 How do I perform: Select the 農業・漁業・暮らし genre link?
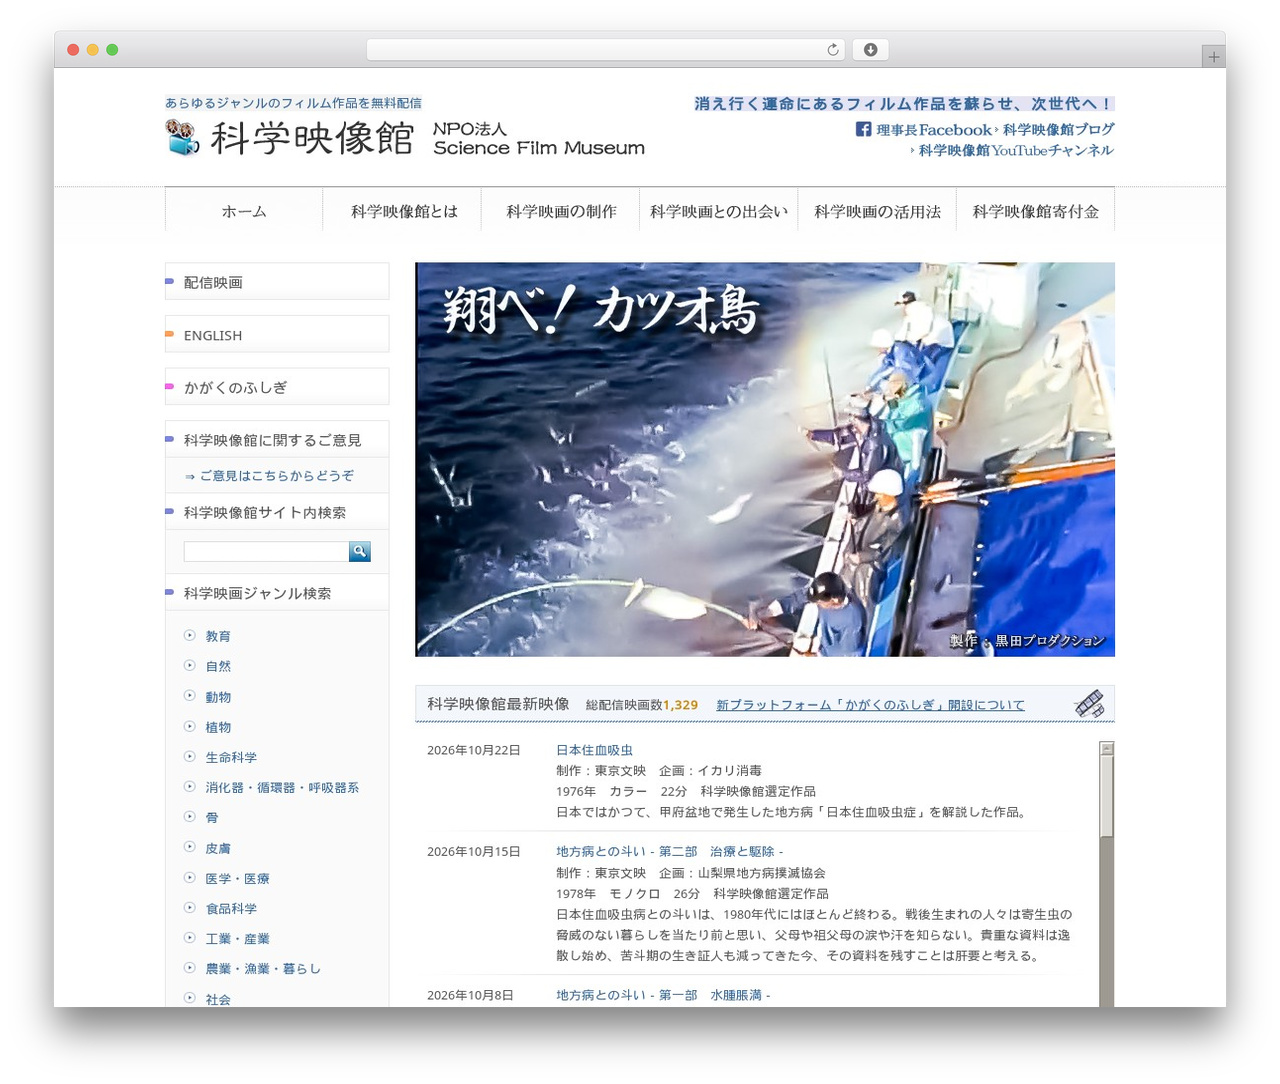[263, 968]
